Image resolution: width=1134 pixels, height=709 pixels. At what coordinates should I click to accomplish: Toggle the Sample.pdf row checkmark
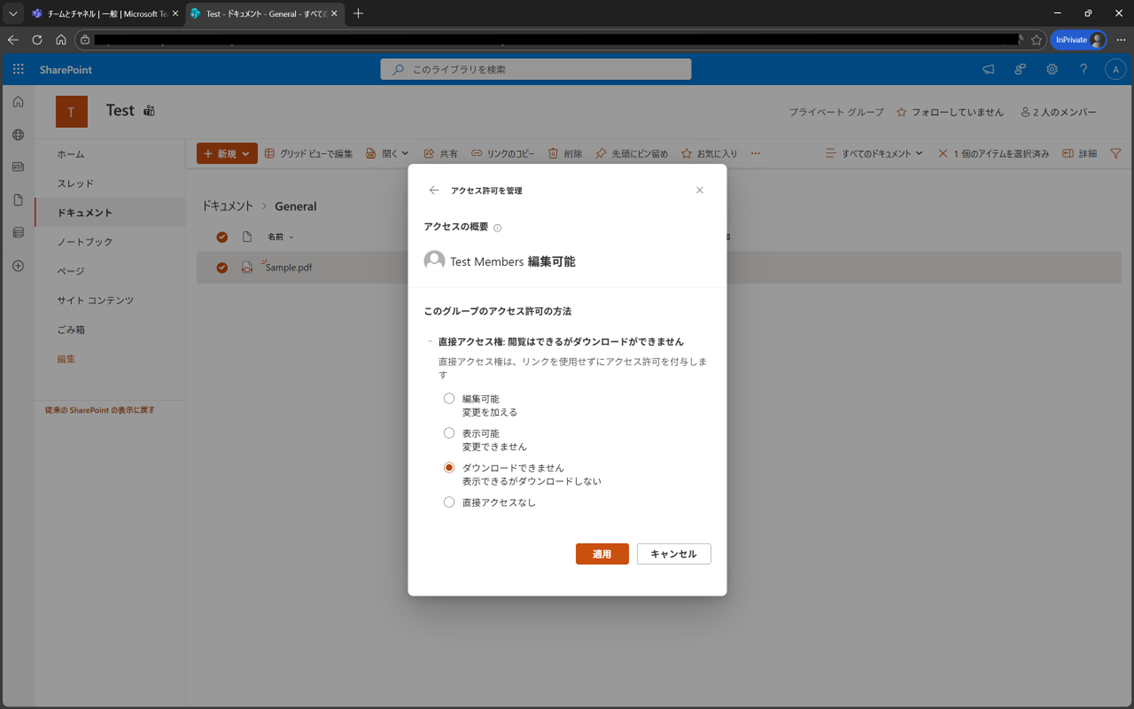click(222, 268)
